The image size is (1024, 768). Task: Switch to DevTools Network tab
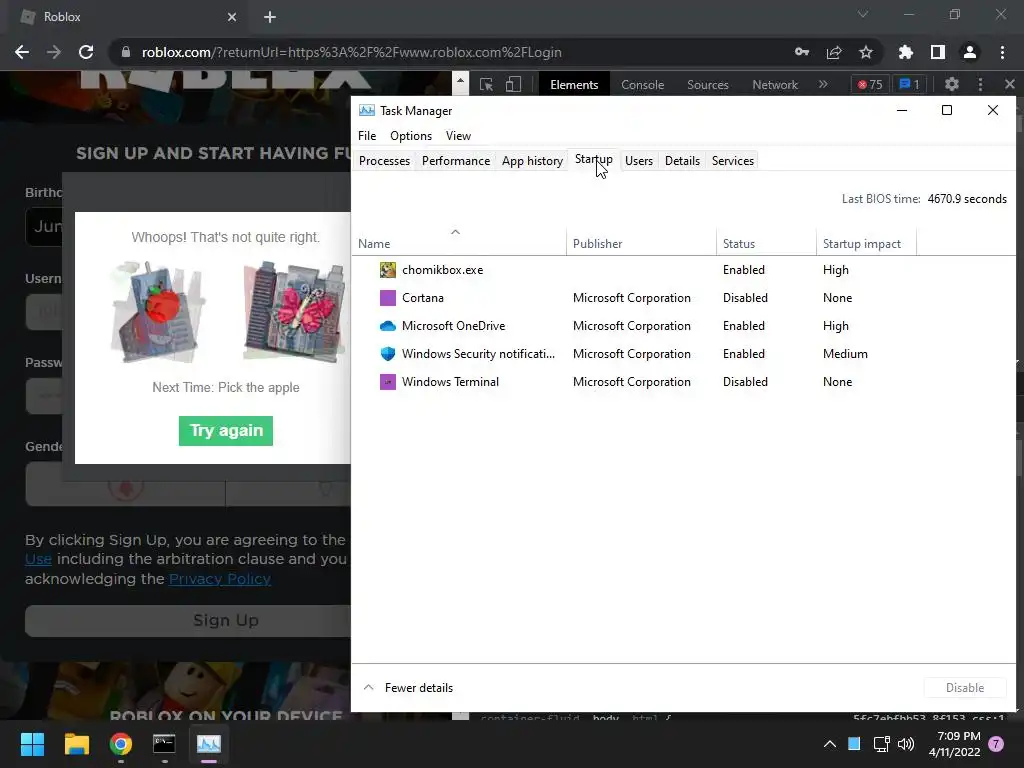tap(775, 85)
